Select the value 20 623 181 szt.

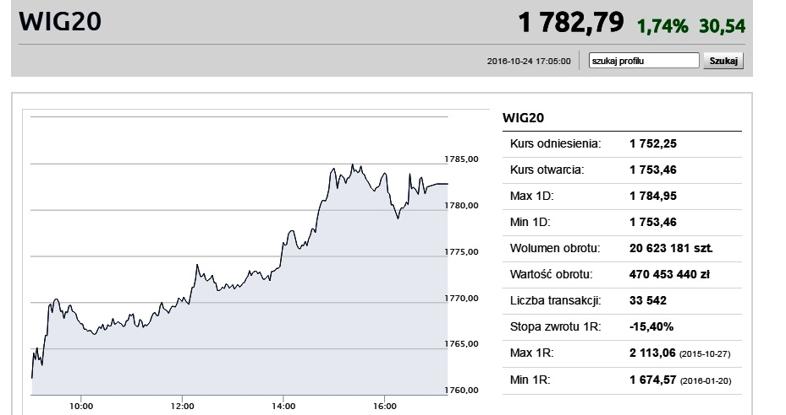(x=671, y=248)
